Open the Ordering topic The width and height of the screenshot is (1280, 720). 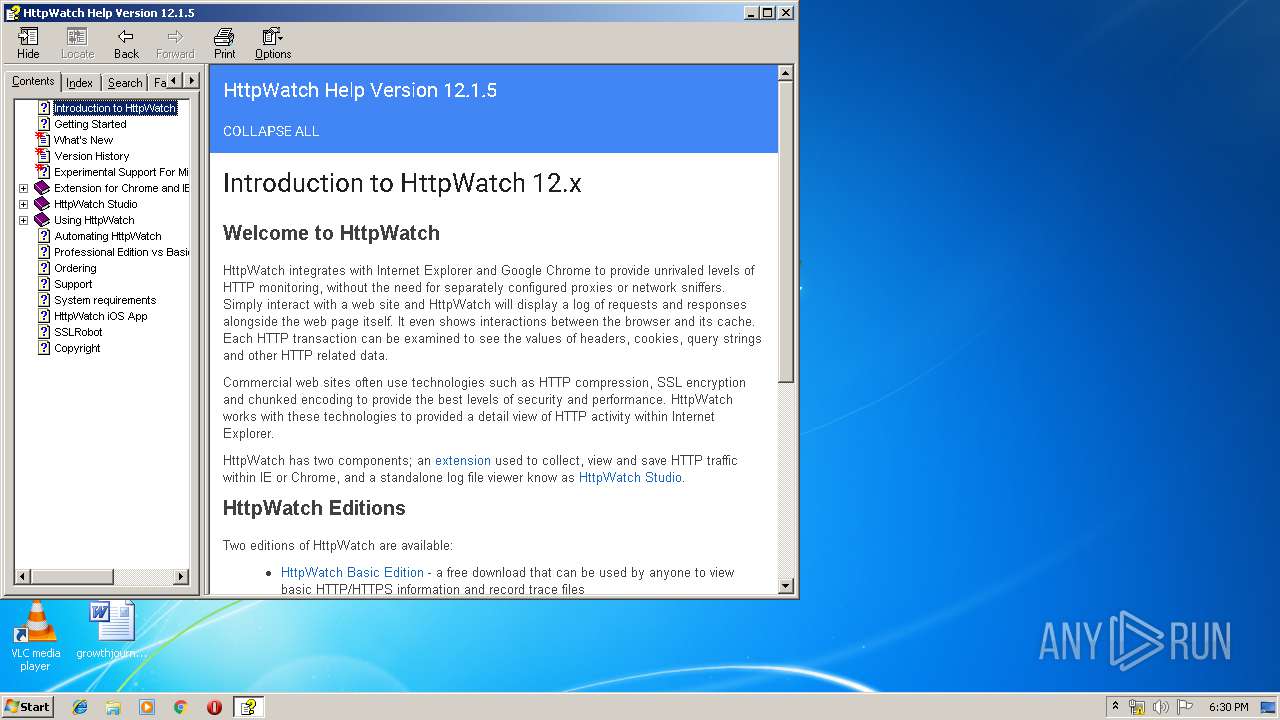(75, 268)
